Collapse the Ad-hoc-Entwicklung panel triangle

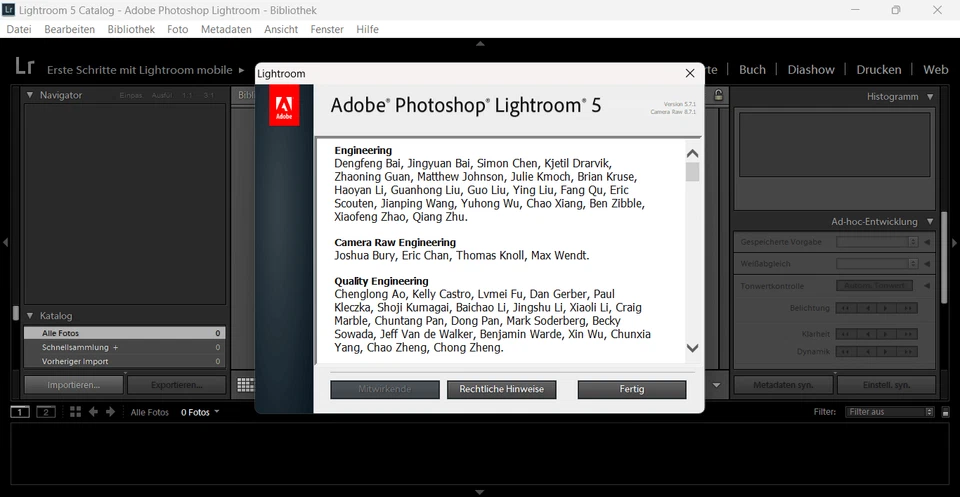930,222
